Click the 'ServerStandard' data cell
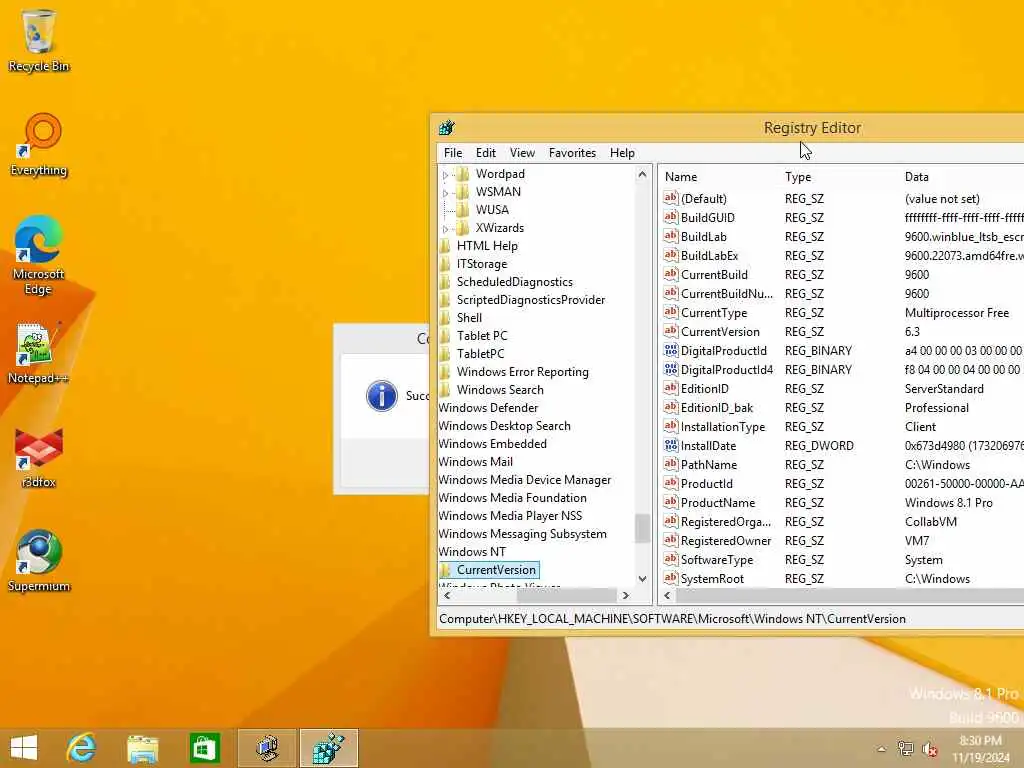This screenshot has height=768, width=1024. pos(944,389)
